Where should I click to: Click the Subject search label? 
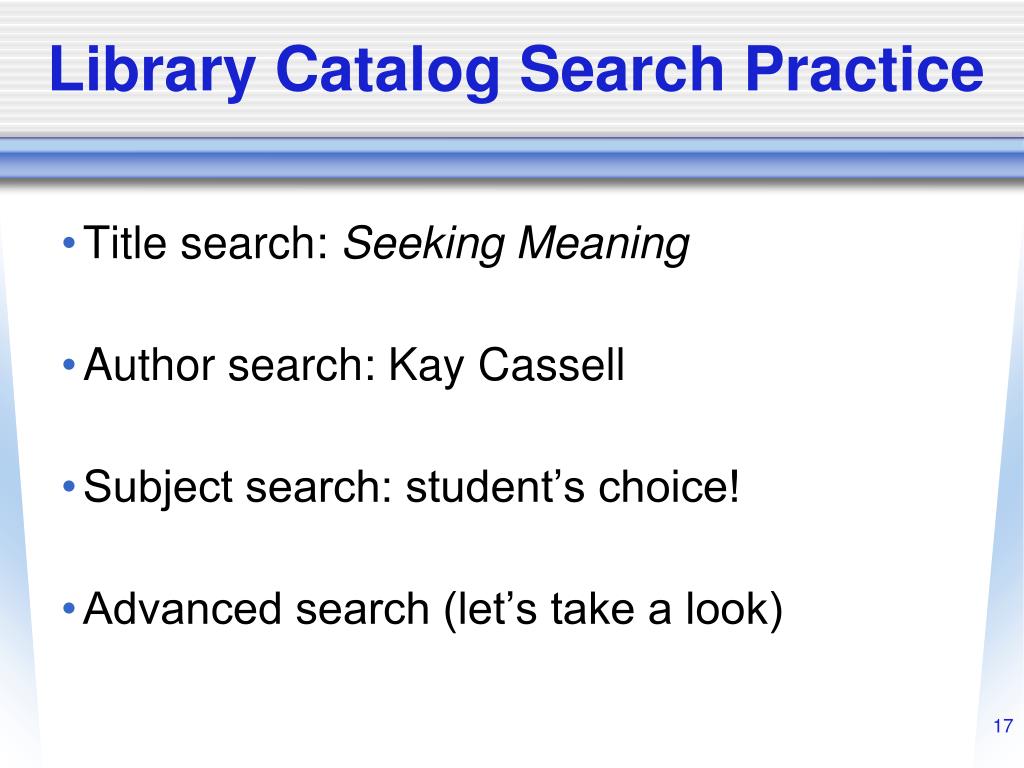pyautogui.click(x=238, y=489)
